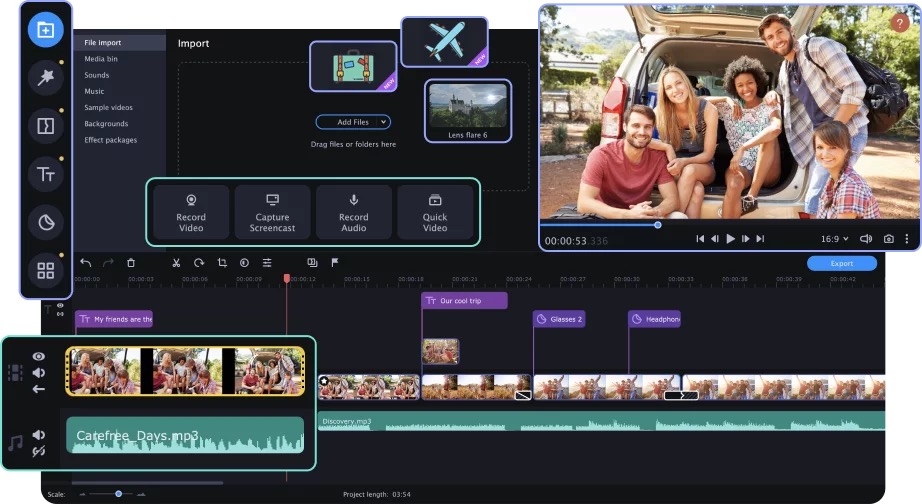Split clip with the scissors icon
Screen dimensions: 922x504
click(x=176, y=263)
